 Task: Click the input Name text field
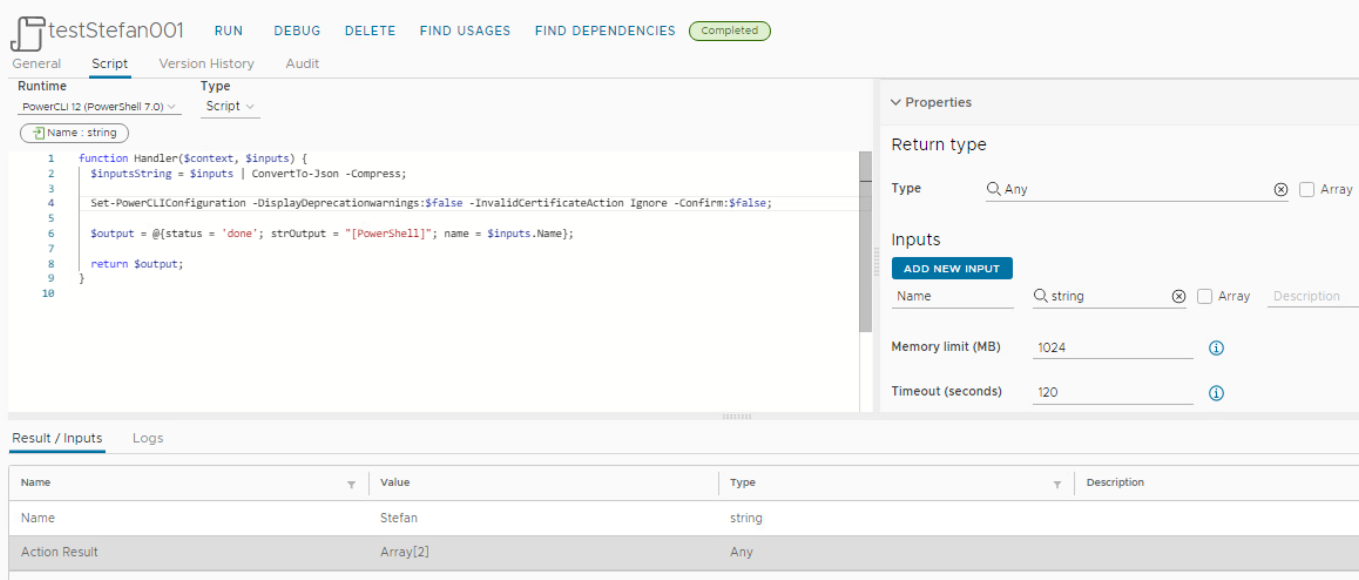(952, 296)
